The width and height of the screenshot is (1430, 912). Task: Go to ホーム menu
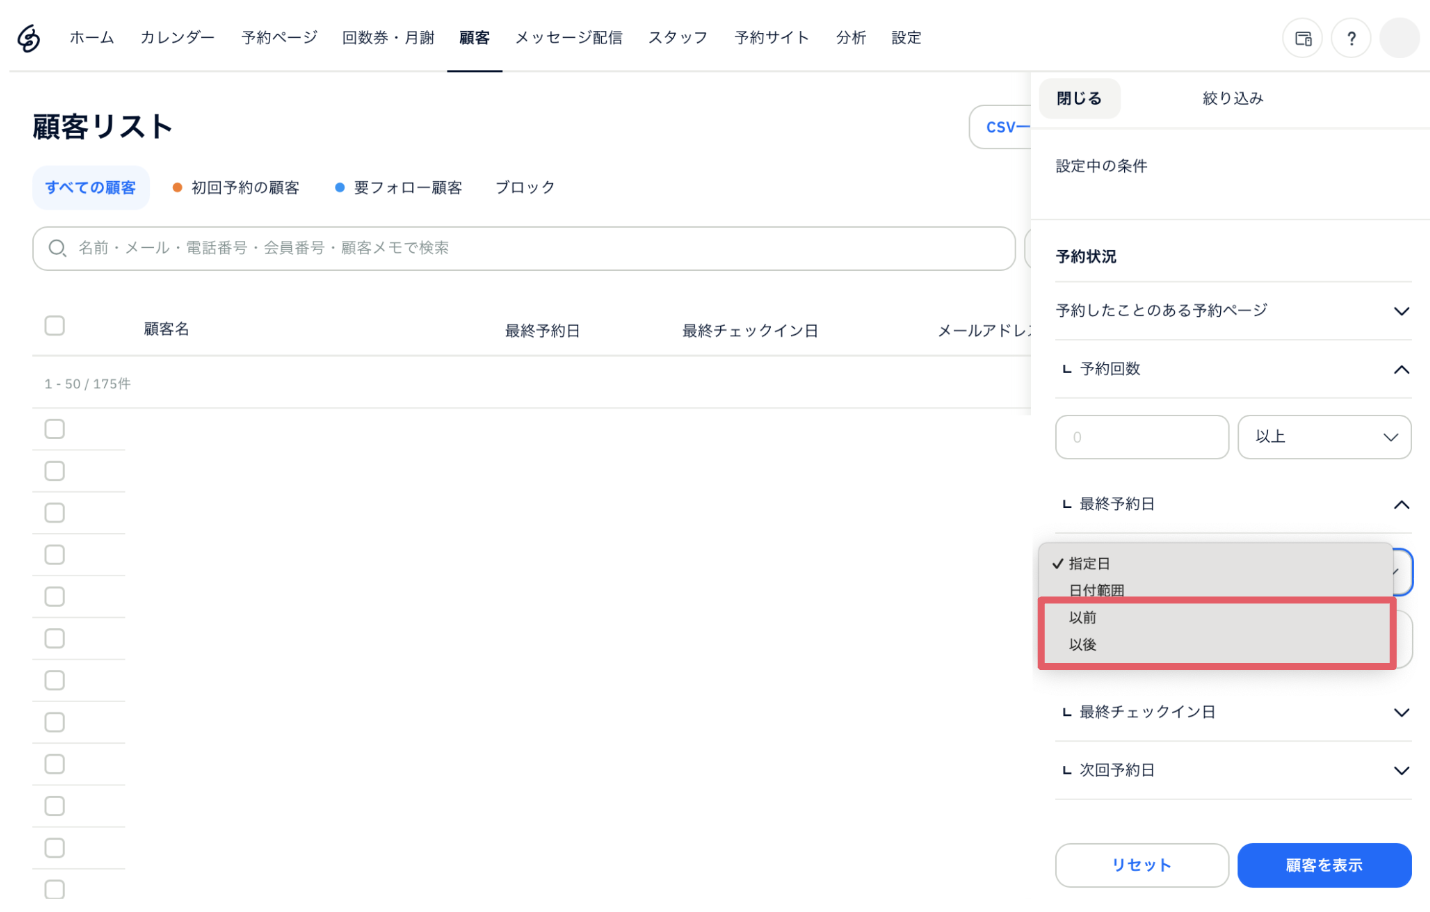[92, 38]
